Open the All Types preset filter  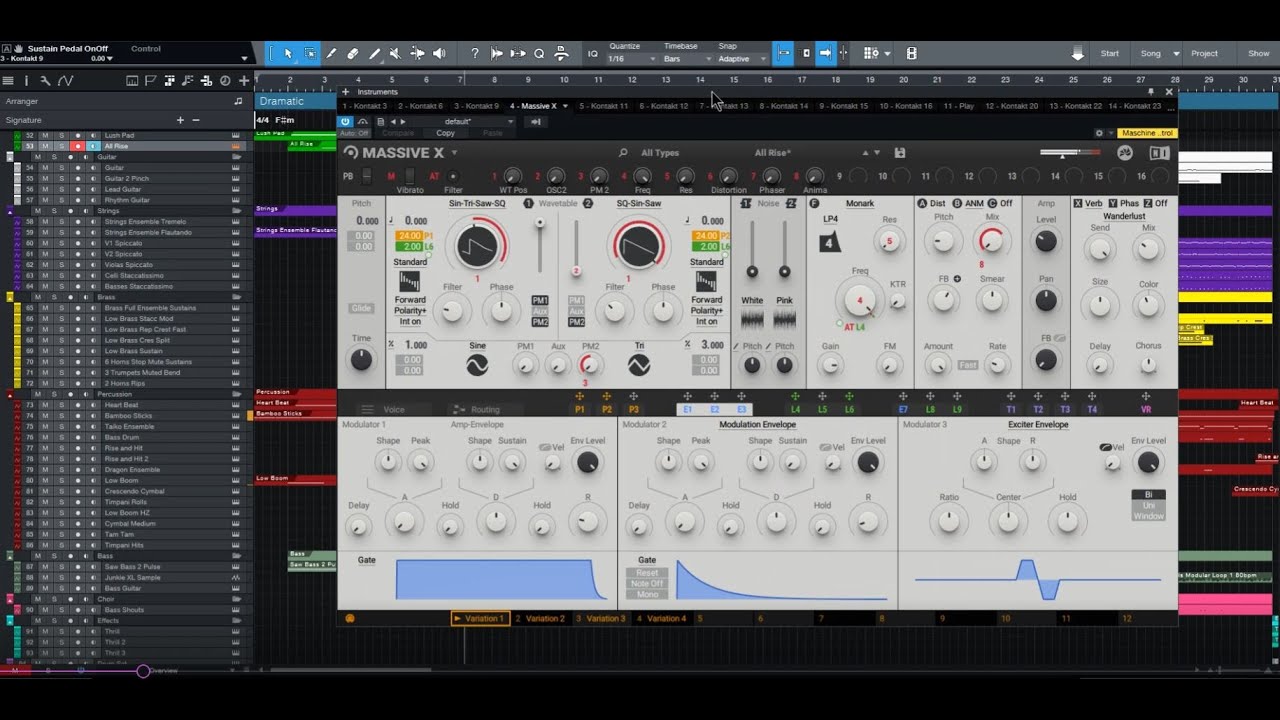660,153
